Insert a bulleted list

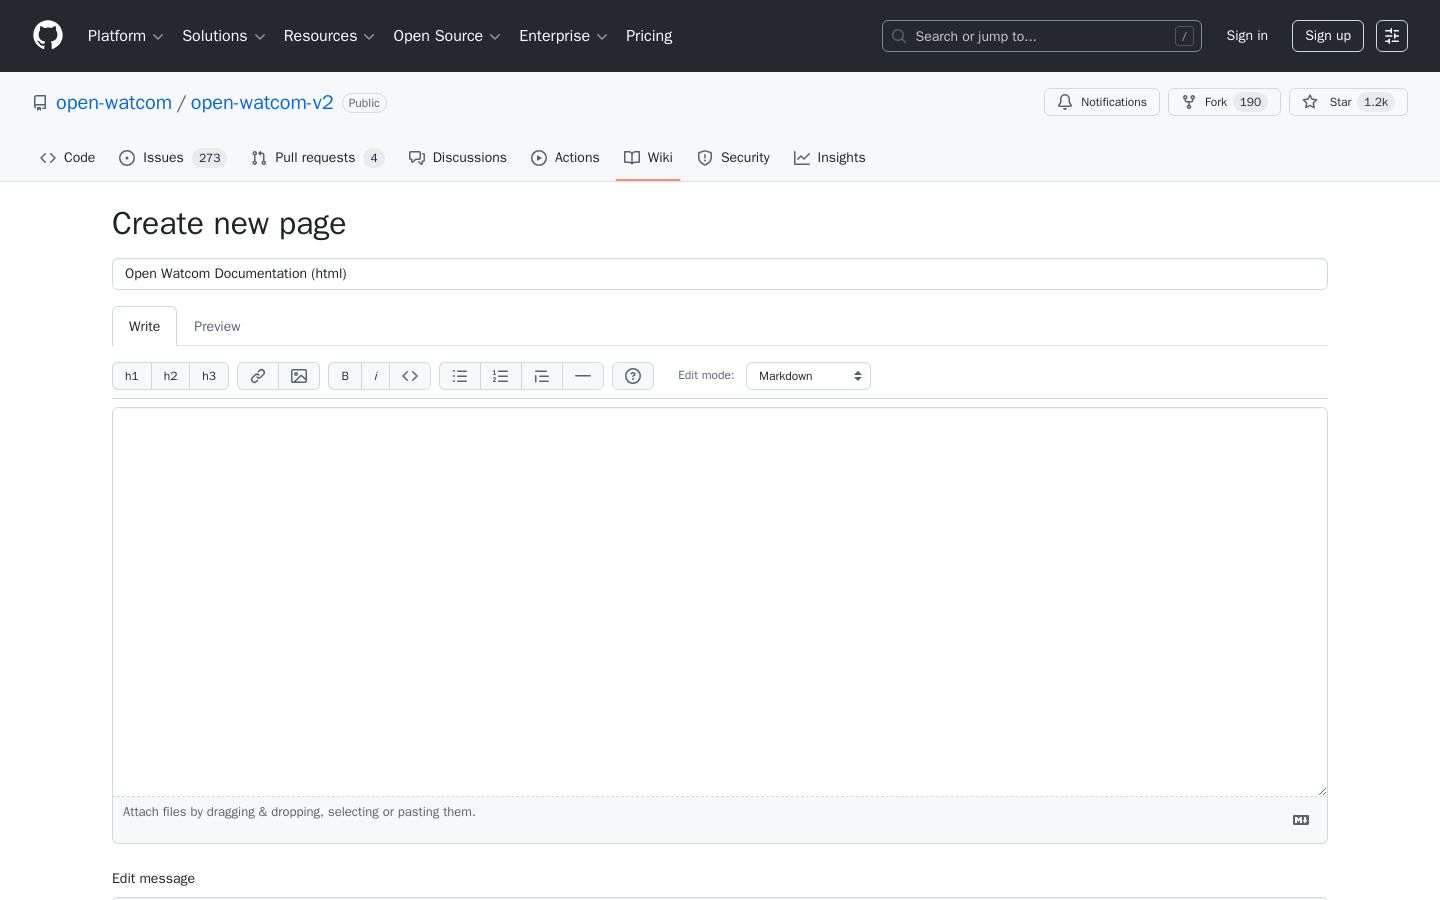460,376
